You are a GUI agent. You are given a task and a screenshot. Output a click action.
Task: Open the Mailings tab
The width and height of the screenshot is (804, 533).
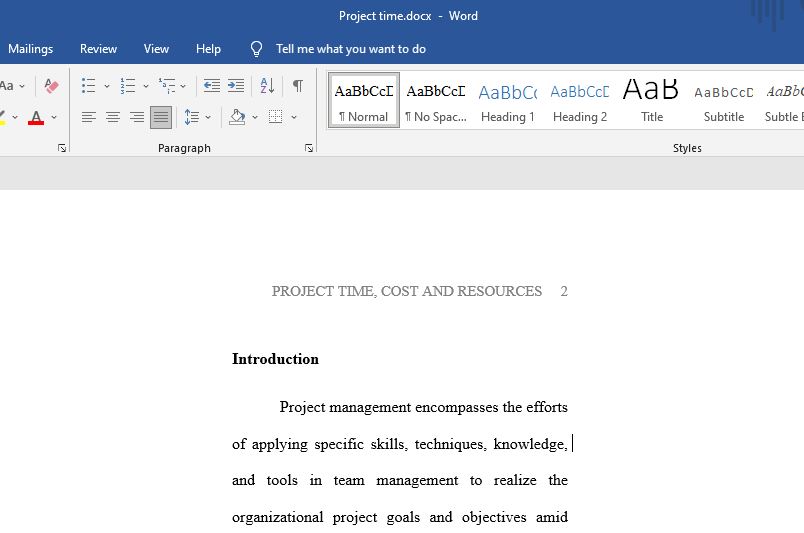[31, 49]
